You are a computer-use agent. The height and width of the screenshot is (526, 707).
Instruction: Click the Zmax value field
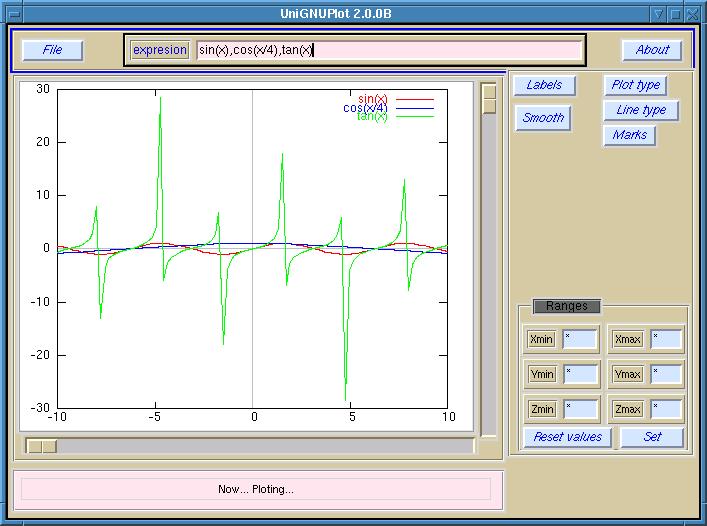click(x=666, y=410)
